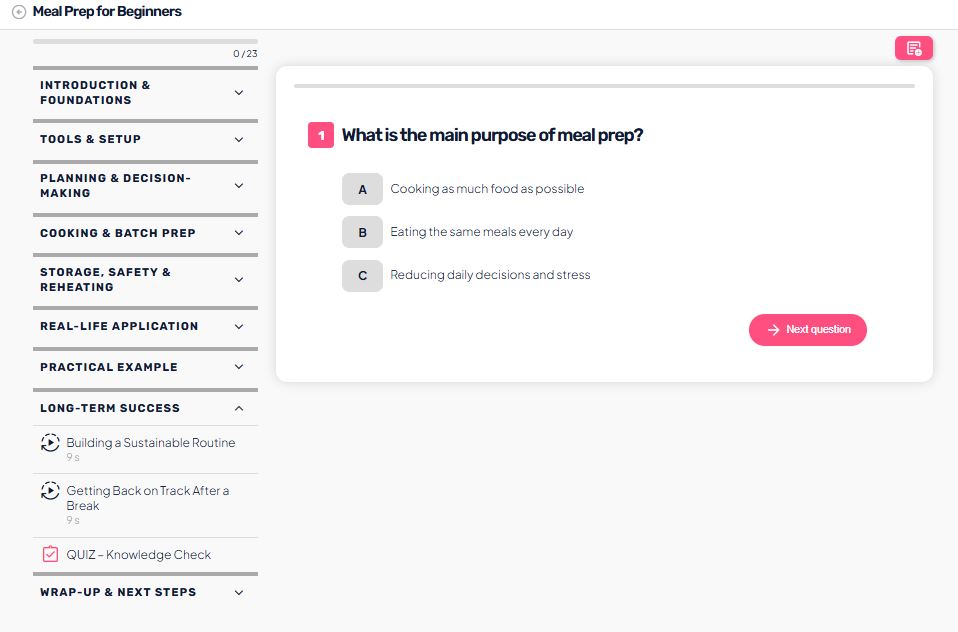Click the Building a Sustainable Routine video icon

point(50,443)
